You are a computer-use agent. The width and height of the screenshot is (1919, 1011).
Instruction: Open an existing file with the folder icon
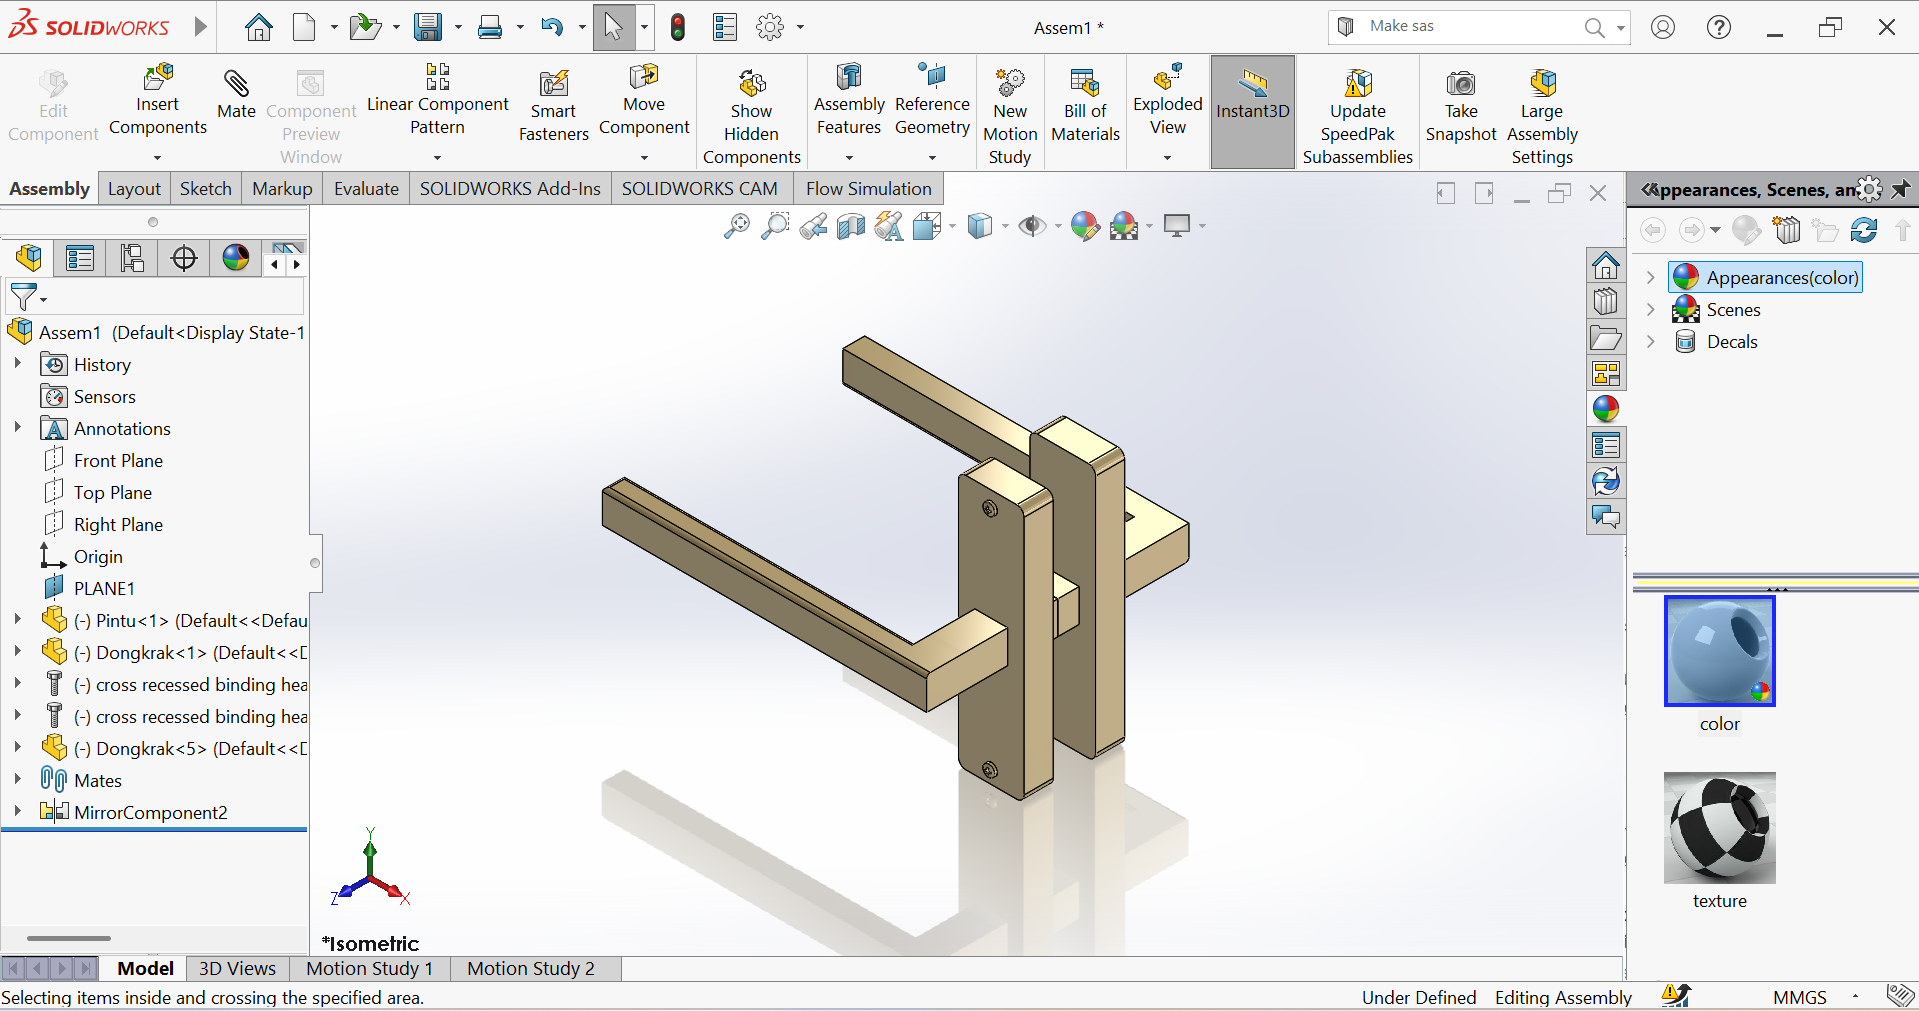pyautogui.click(x=365, y=27)
